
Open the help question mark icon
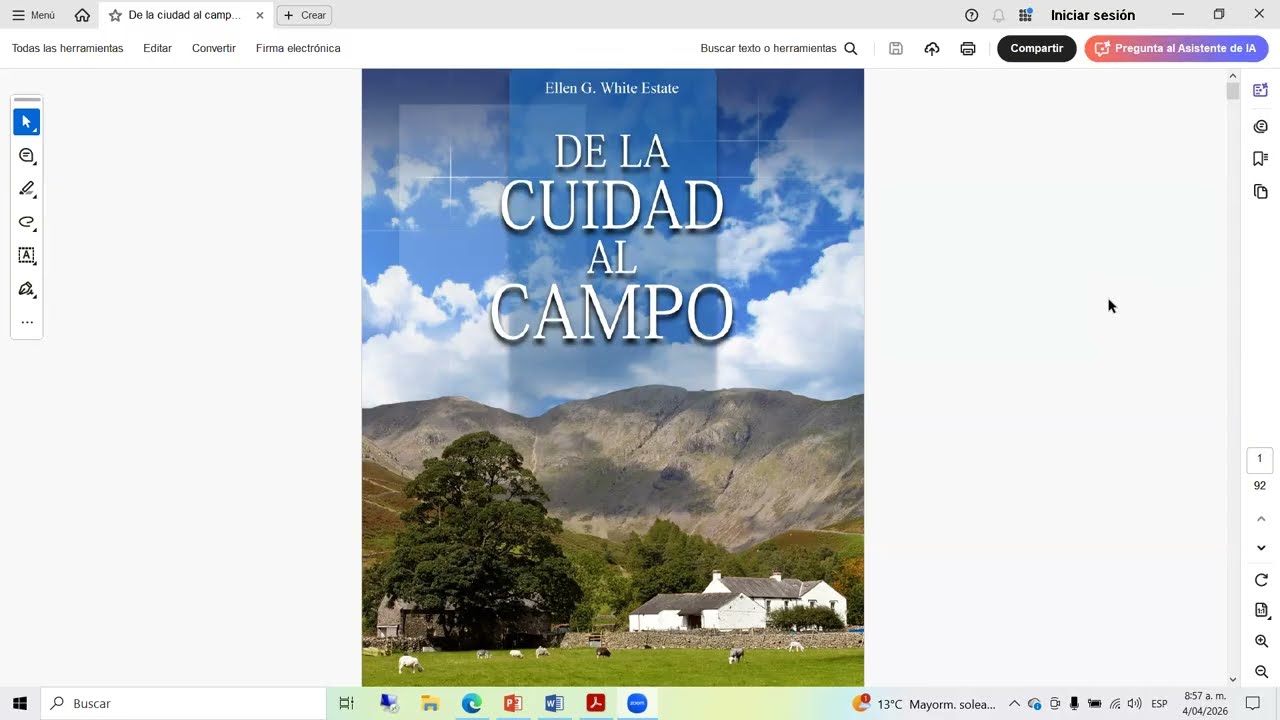coord(971,15)
